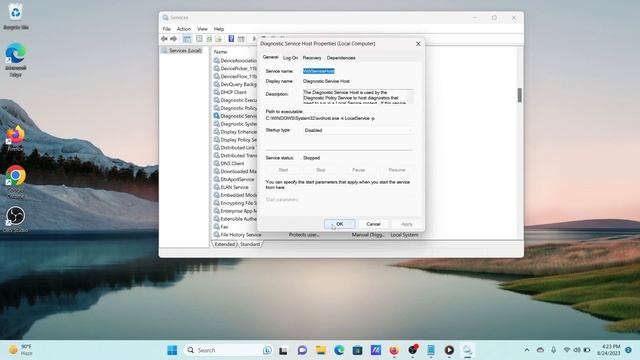This screenshot has height=360, width=640.
Task: Click the highlighted Service name field
Action: [319, 71]
